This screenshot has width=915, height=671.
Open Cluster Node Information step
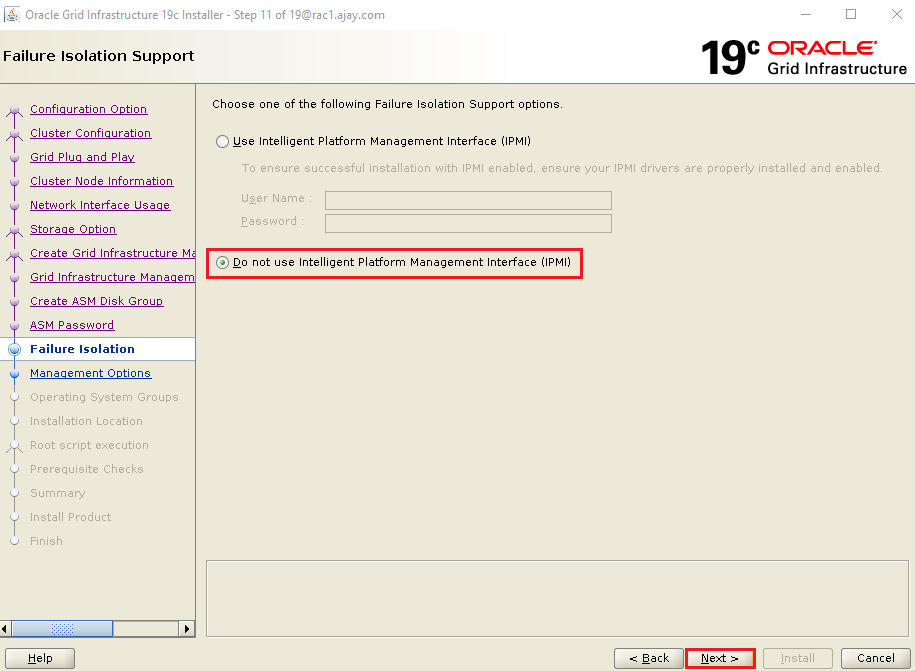[x=102, y=181]
